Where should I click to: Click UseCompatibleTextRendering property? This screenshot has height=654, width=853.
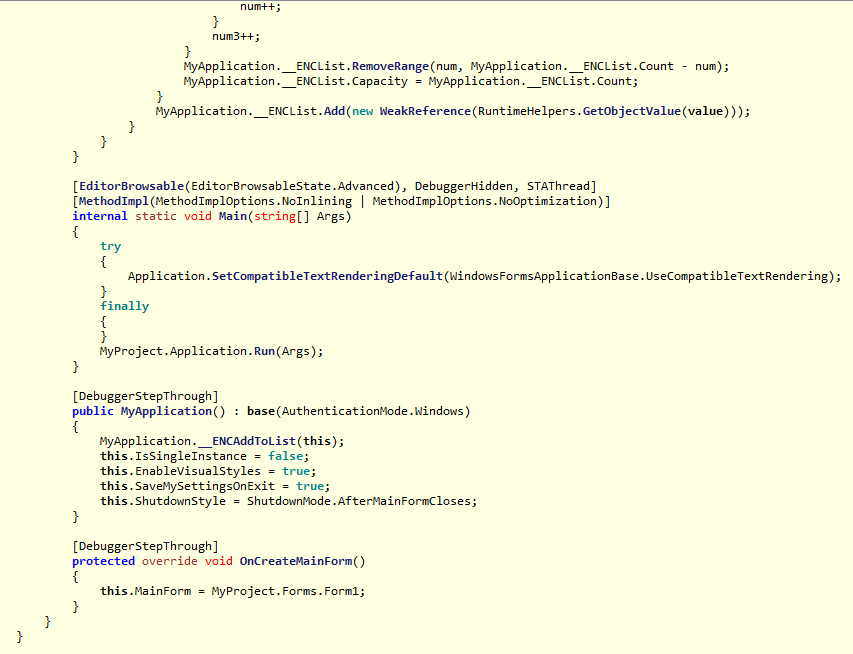737,276
